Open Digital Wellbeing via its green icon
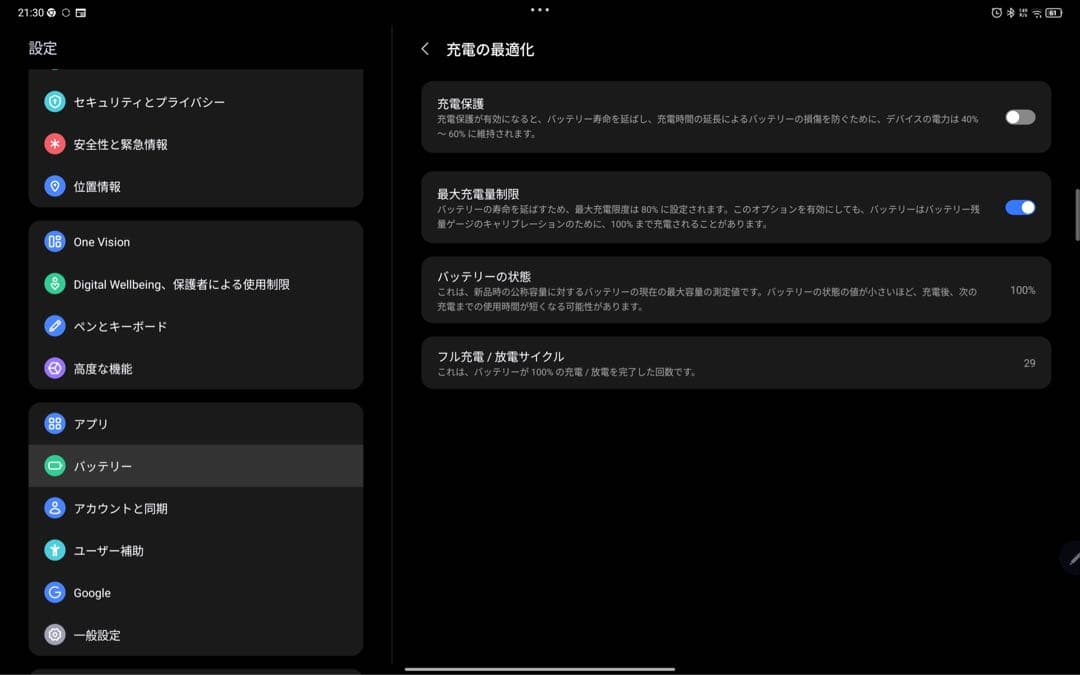 click(x=57, y=284)
